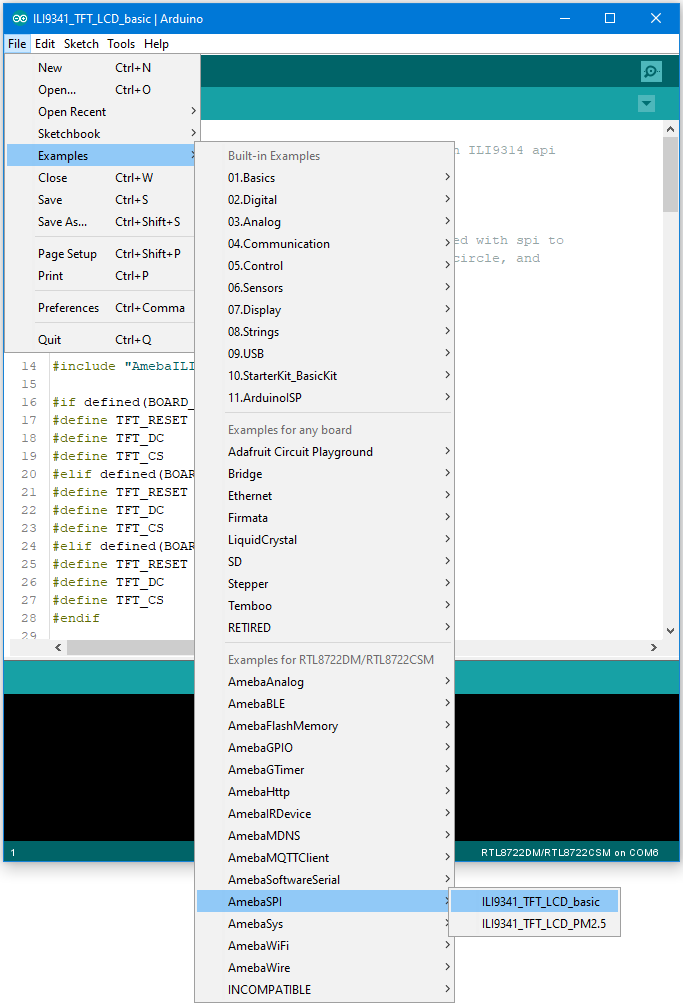Open the AmebaMDNS examples submenu

[325, 835]
